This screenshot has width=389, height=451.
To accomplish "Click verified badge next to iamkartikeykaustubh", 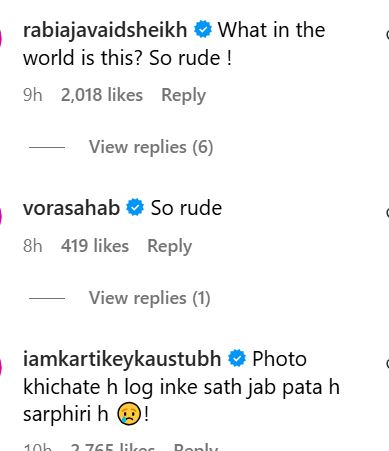I will click(x=237, y=358).
